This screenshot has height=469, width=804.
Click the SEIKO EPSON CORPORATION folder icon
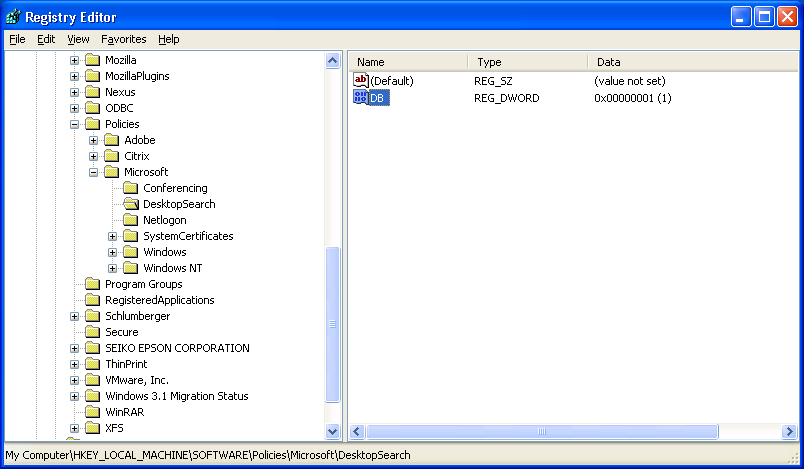click(93, 348)
